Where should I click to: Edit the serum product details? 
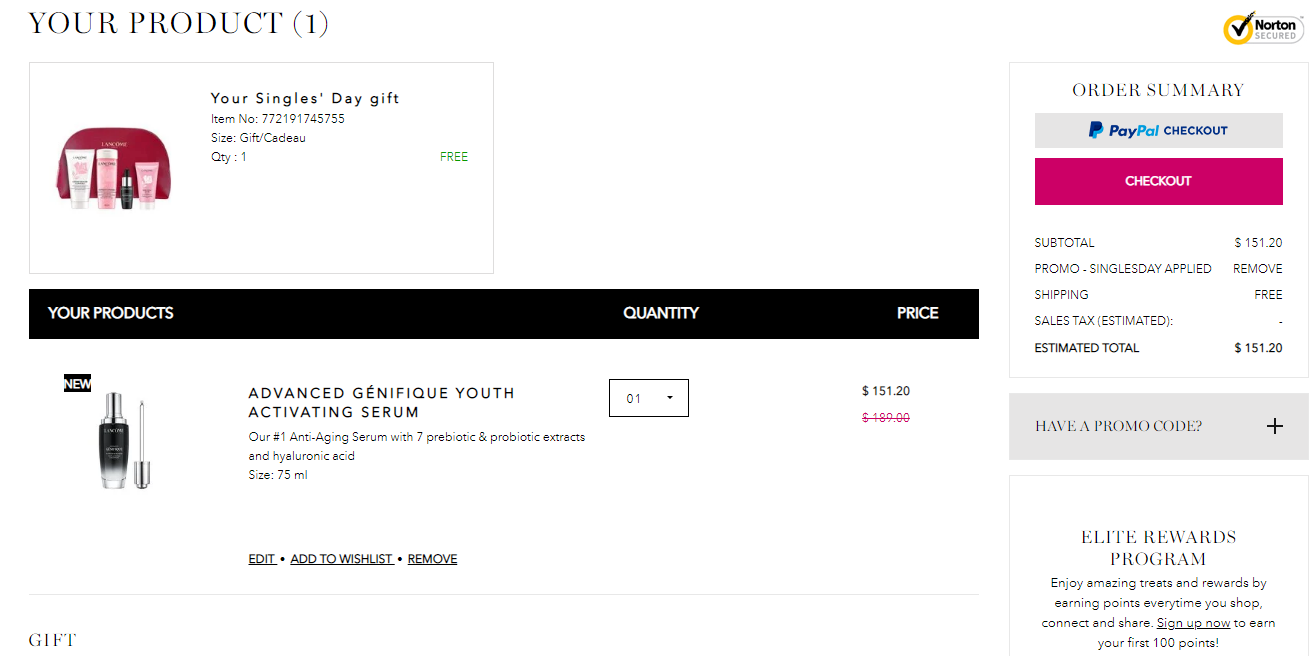click(262, 559)
